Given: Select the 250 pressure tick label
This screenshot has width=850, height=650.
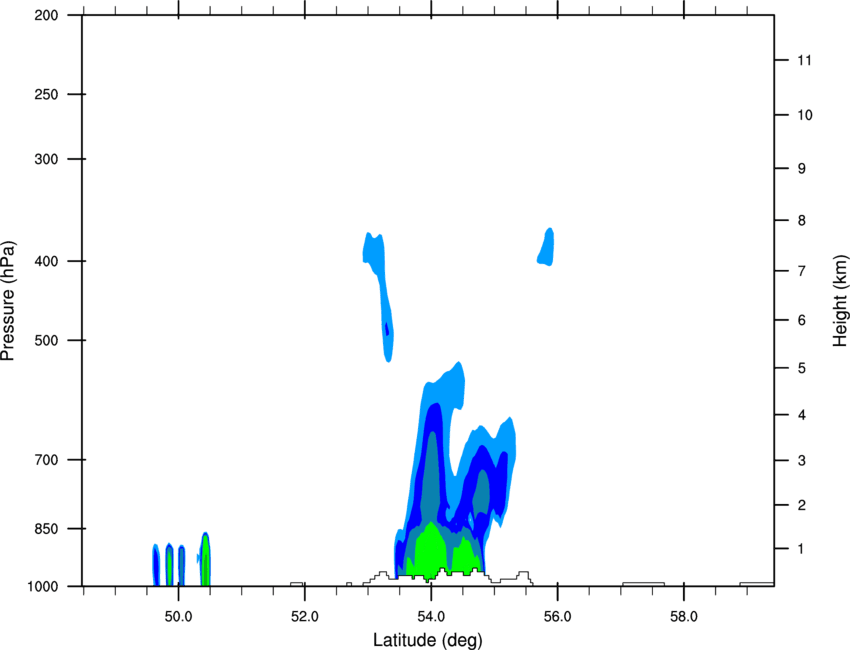Looking at the screenshot, I should 46,94.
